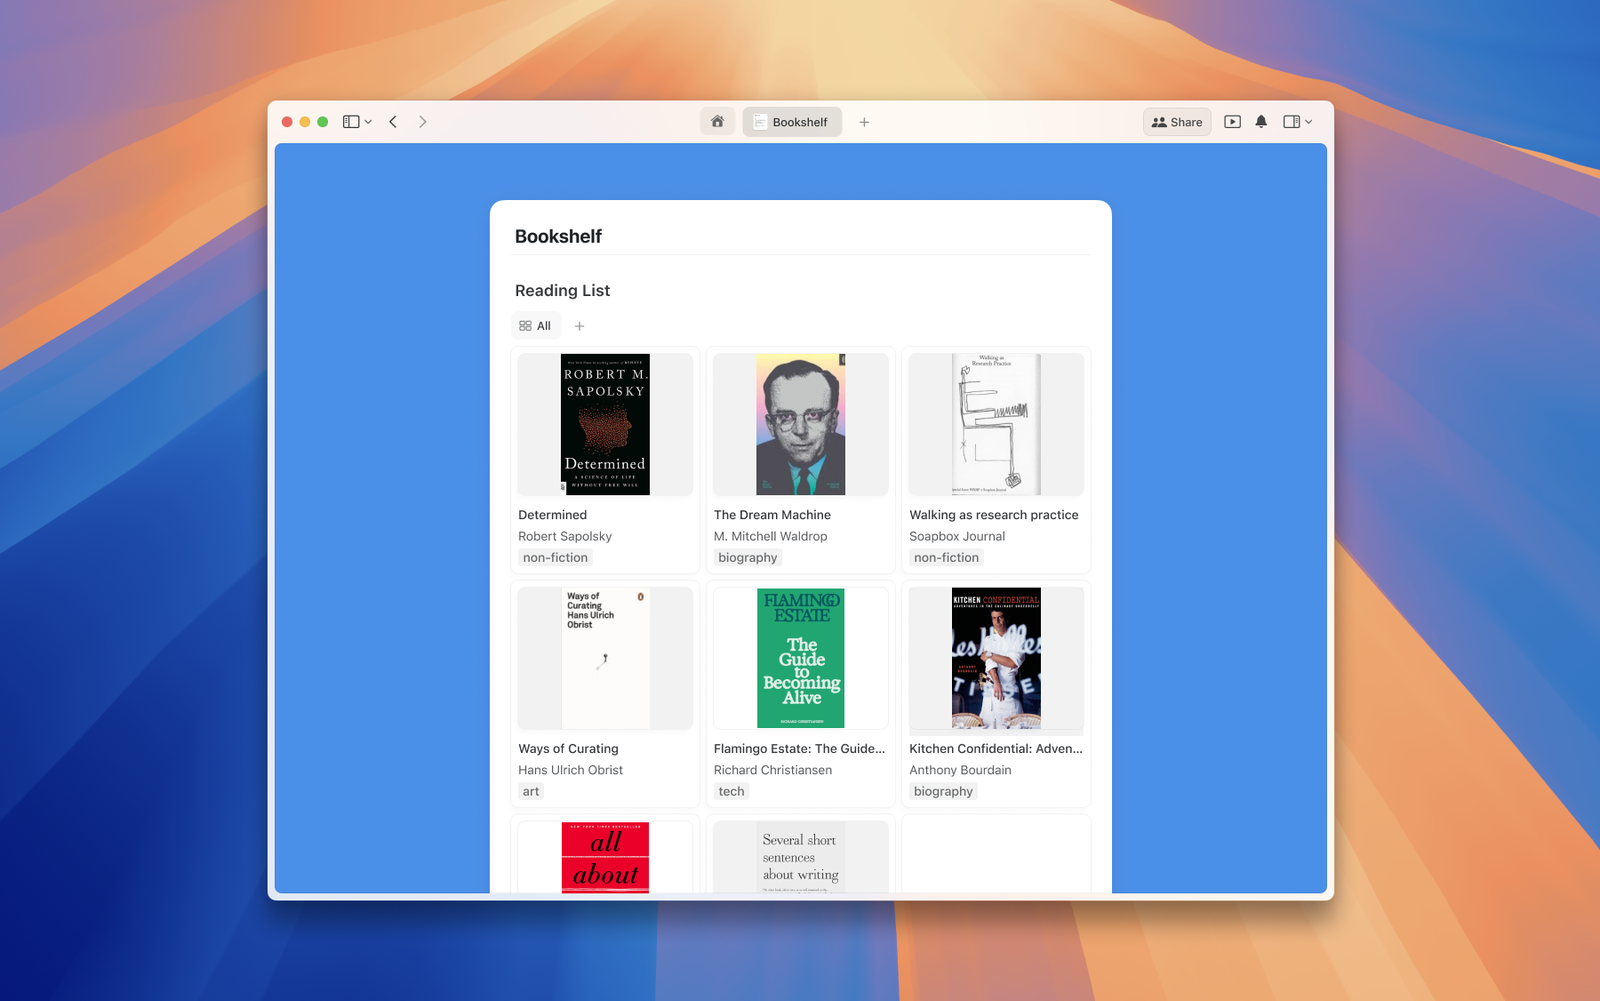The width and height of the screenshot is (1600, 1001).
Task: Switch to the Bookshelf tab
Action: pos(792,122)
